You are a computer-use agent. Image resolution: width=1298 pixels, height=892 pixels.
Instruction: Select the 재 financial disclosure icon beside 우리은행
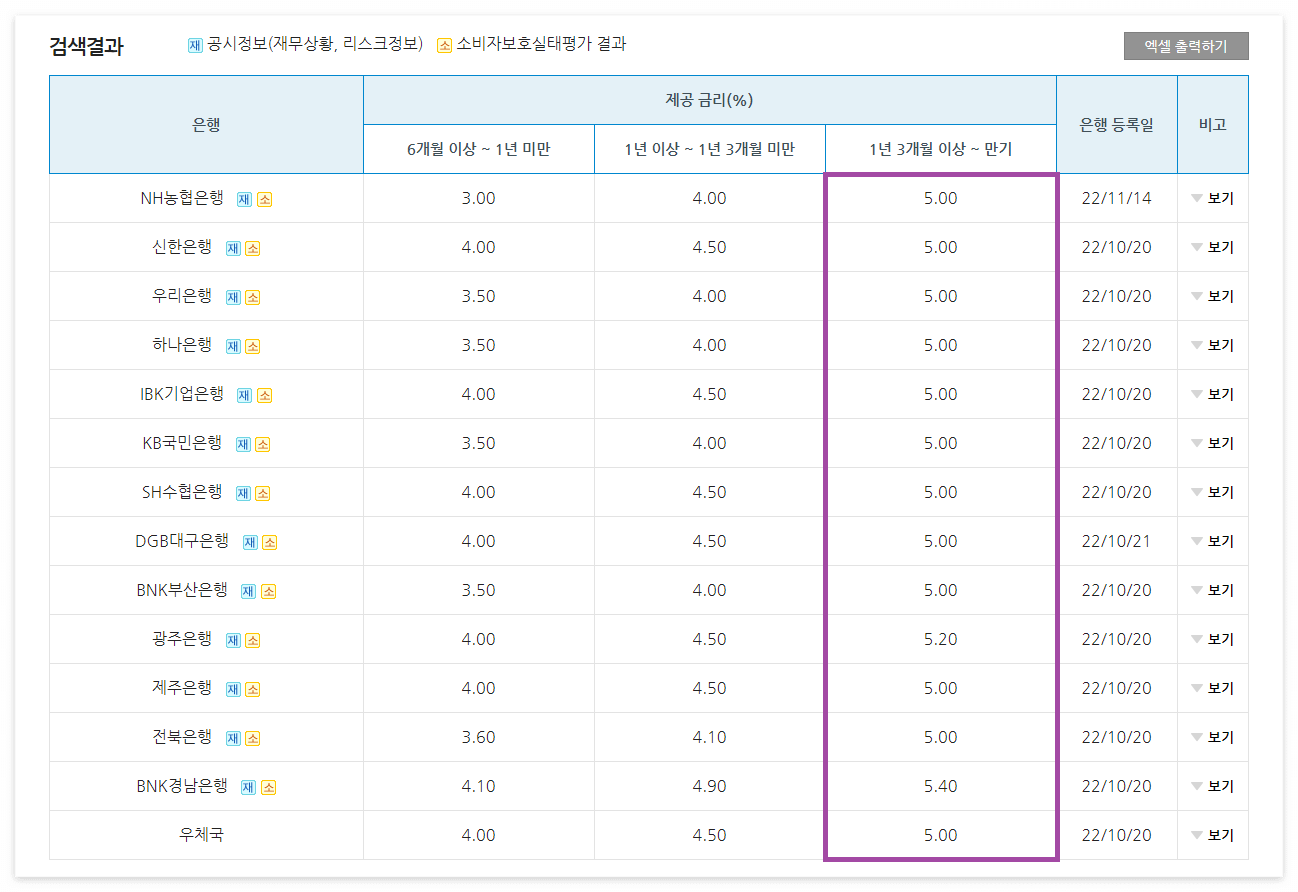click(232, 296)
